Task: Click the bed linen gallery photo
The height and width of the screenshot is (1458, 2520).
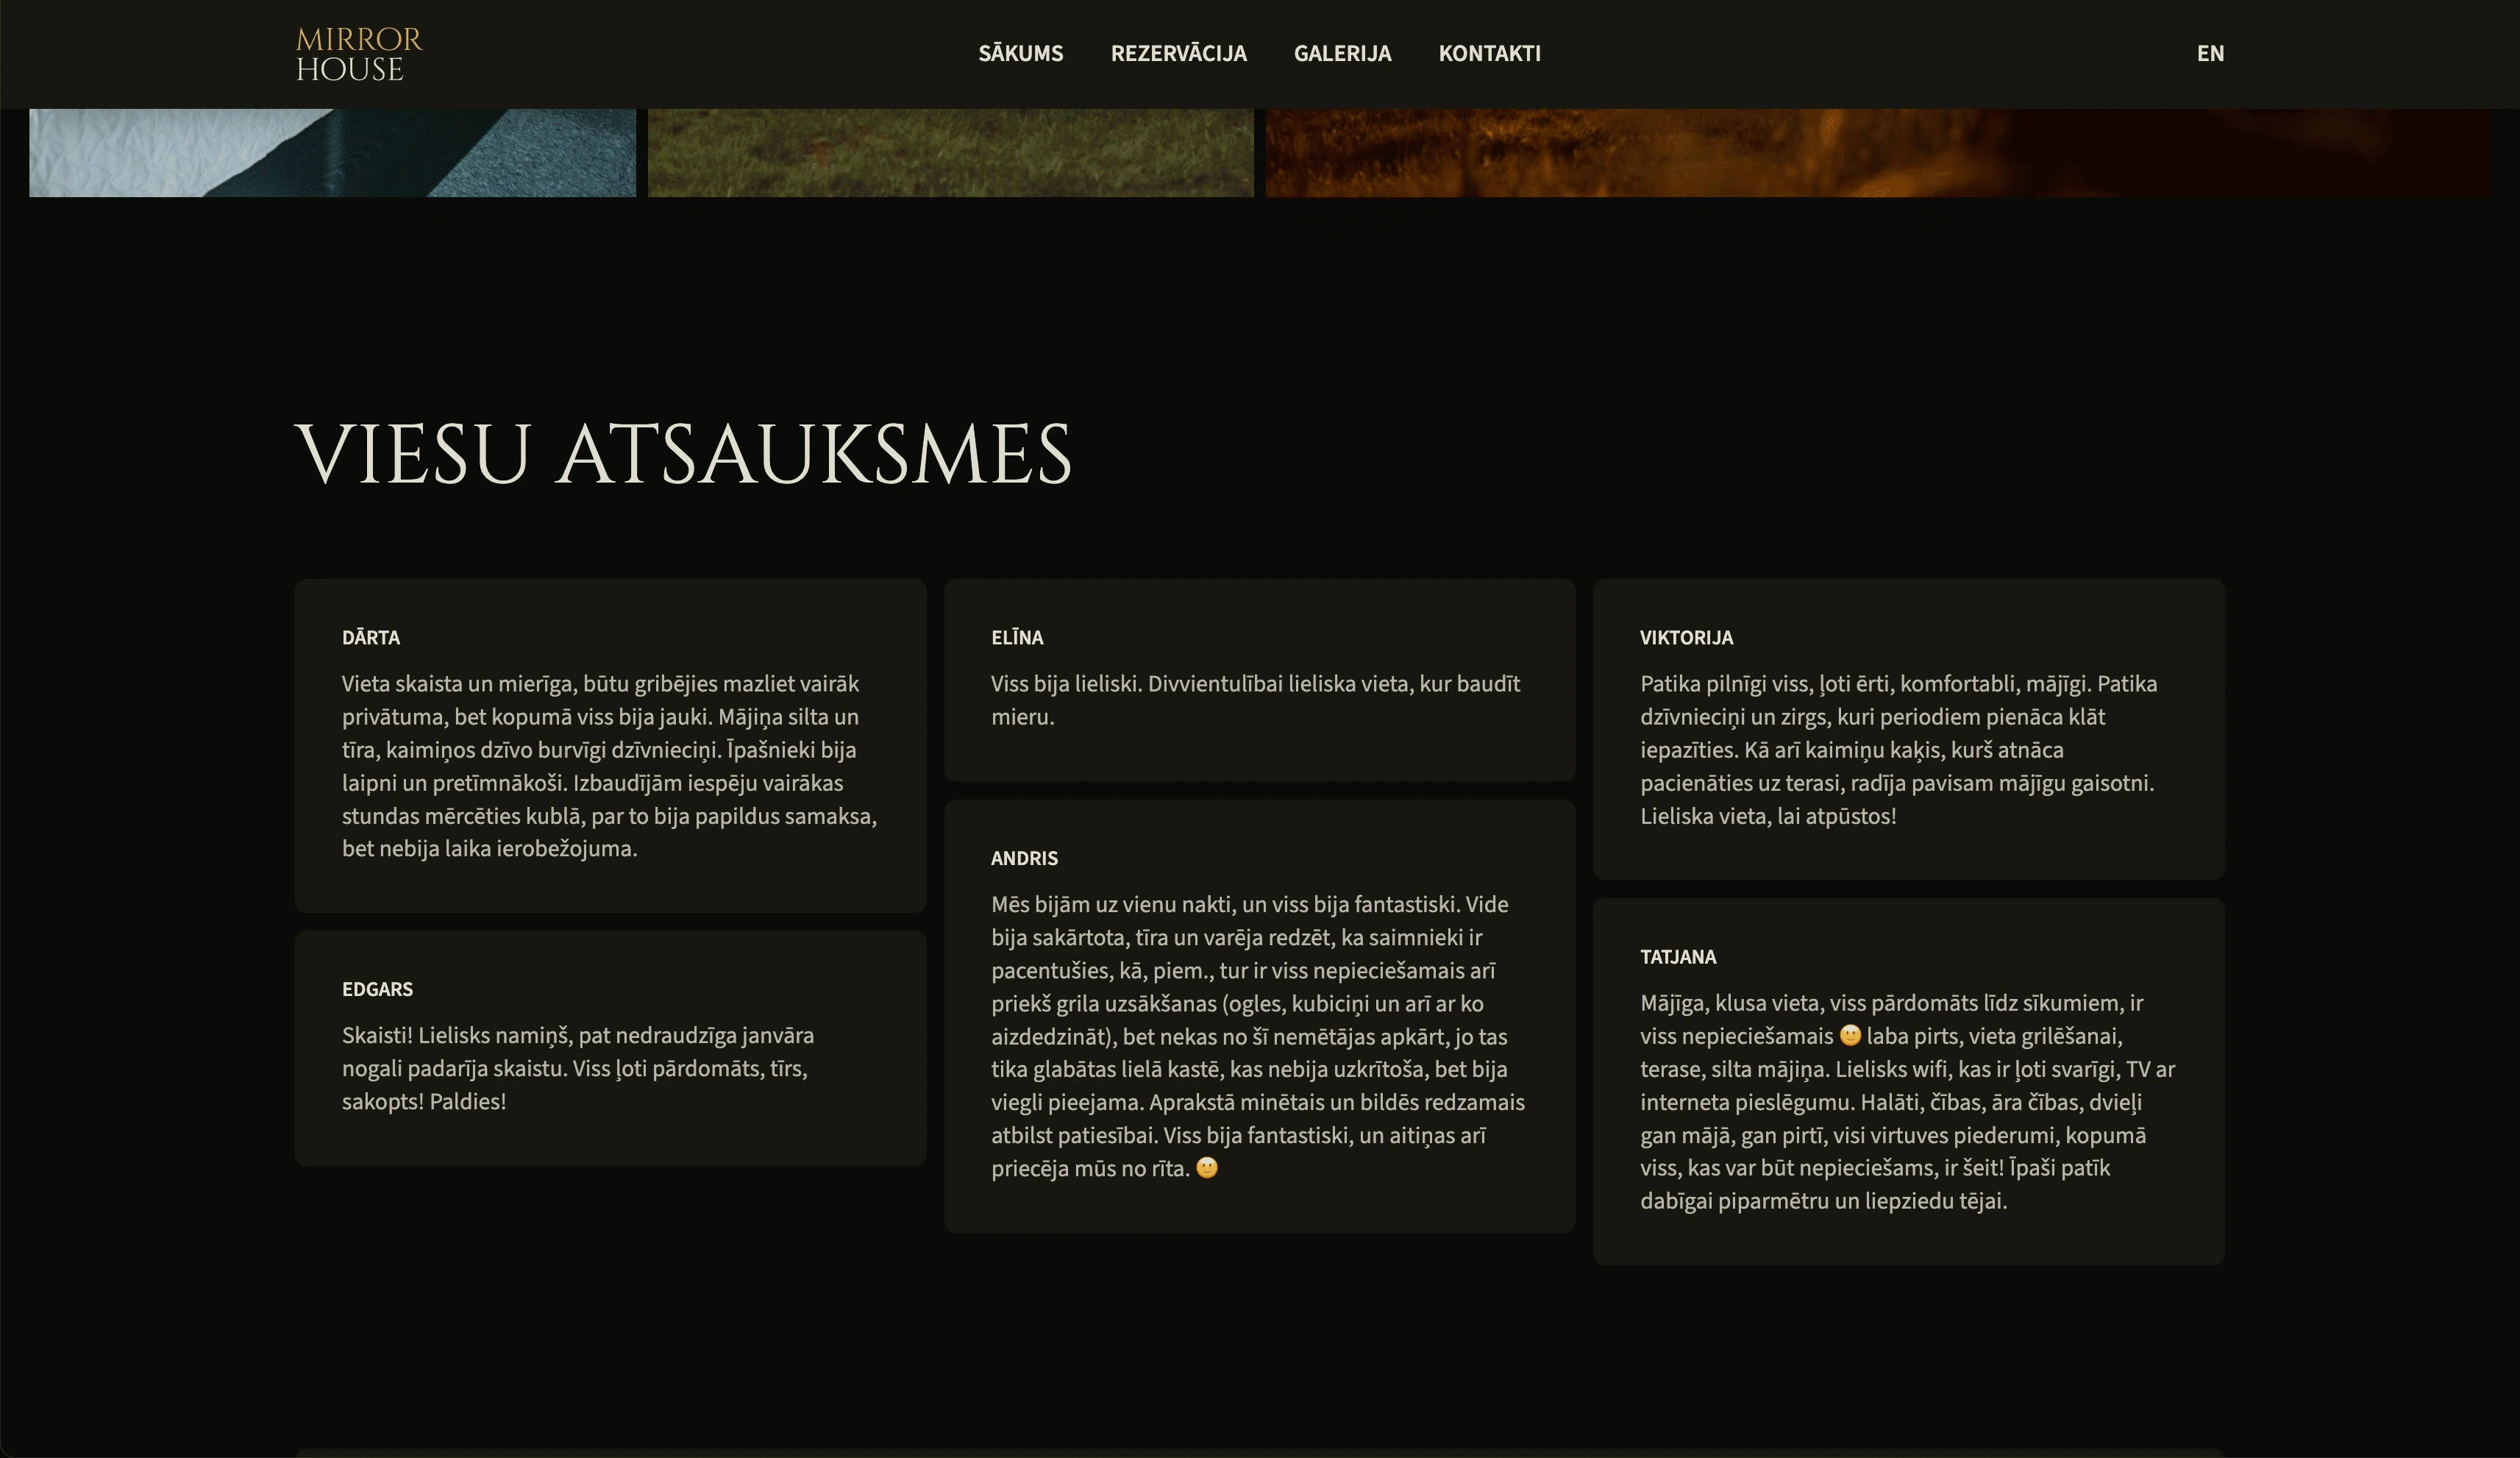Action: 332,153
